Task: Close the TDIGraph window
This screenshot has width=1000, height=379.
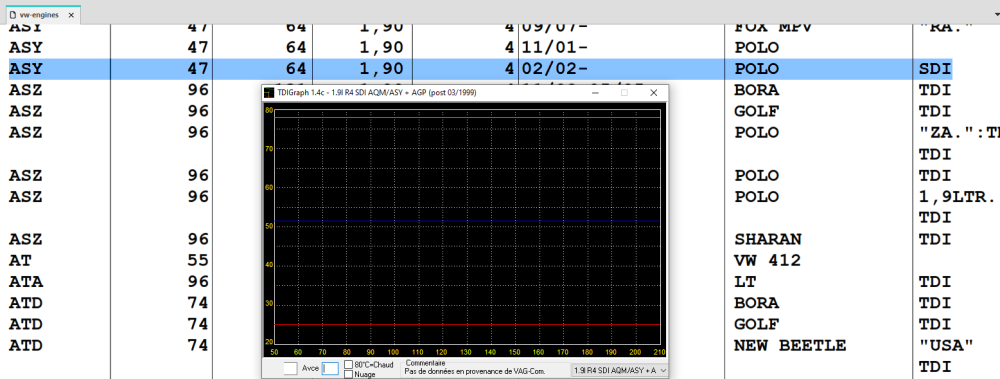Action: (653, 93)
